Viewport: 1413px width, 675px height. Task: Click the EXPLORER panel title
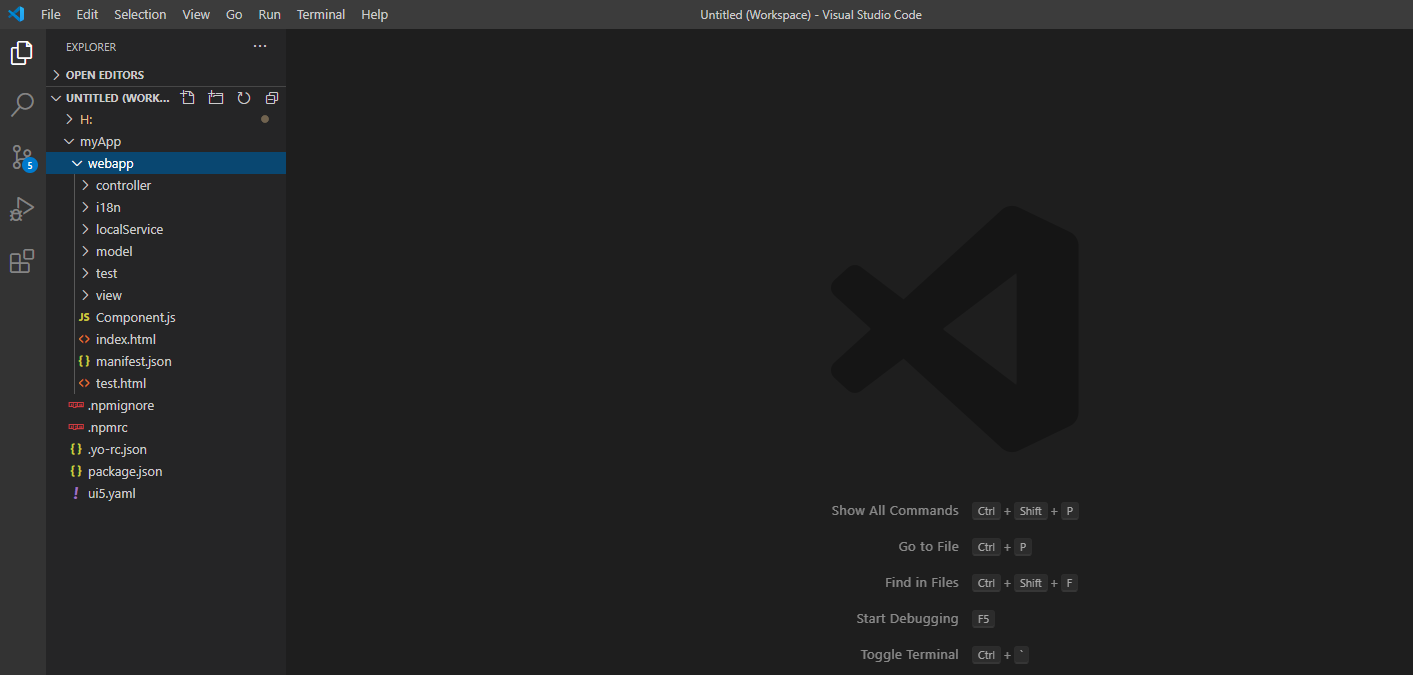[91, 47]
